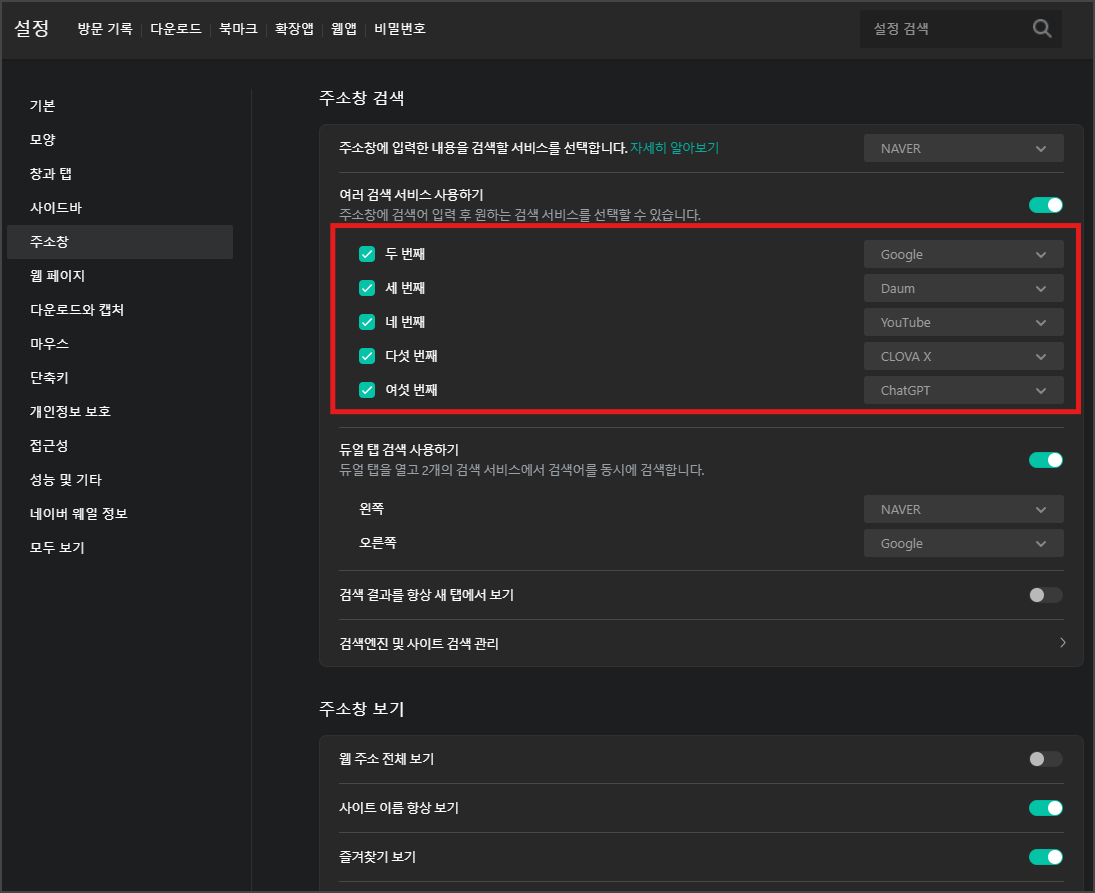Enable 웹 주소 전체 보기
Image resolution: width=1095 pixels, height=893 pixels.
[x=1045, y=759]
